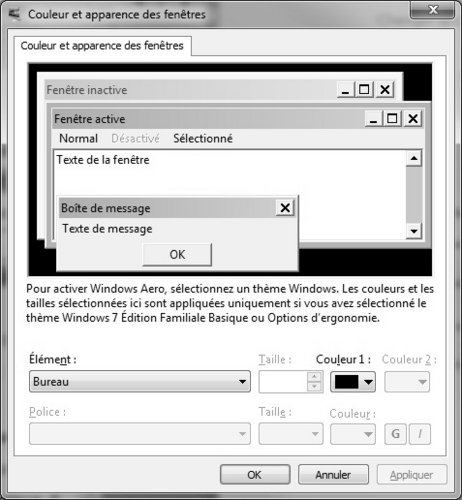Click the window icon in the dialog title bar
The image size is (462, 500).
(x=15, y=14)
